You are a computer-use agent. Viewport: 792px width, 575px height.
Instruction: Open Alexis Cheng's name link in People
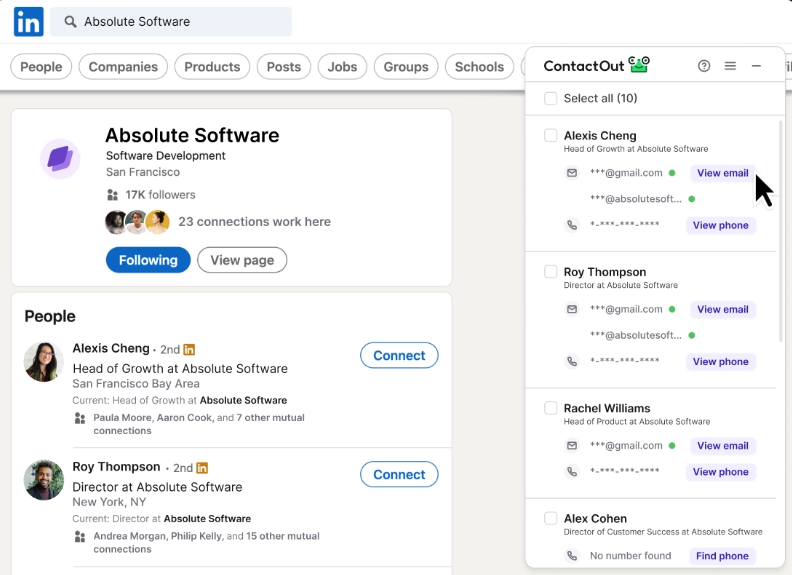pyautogui.click(x=111, y=348)
